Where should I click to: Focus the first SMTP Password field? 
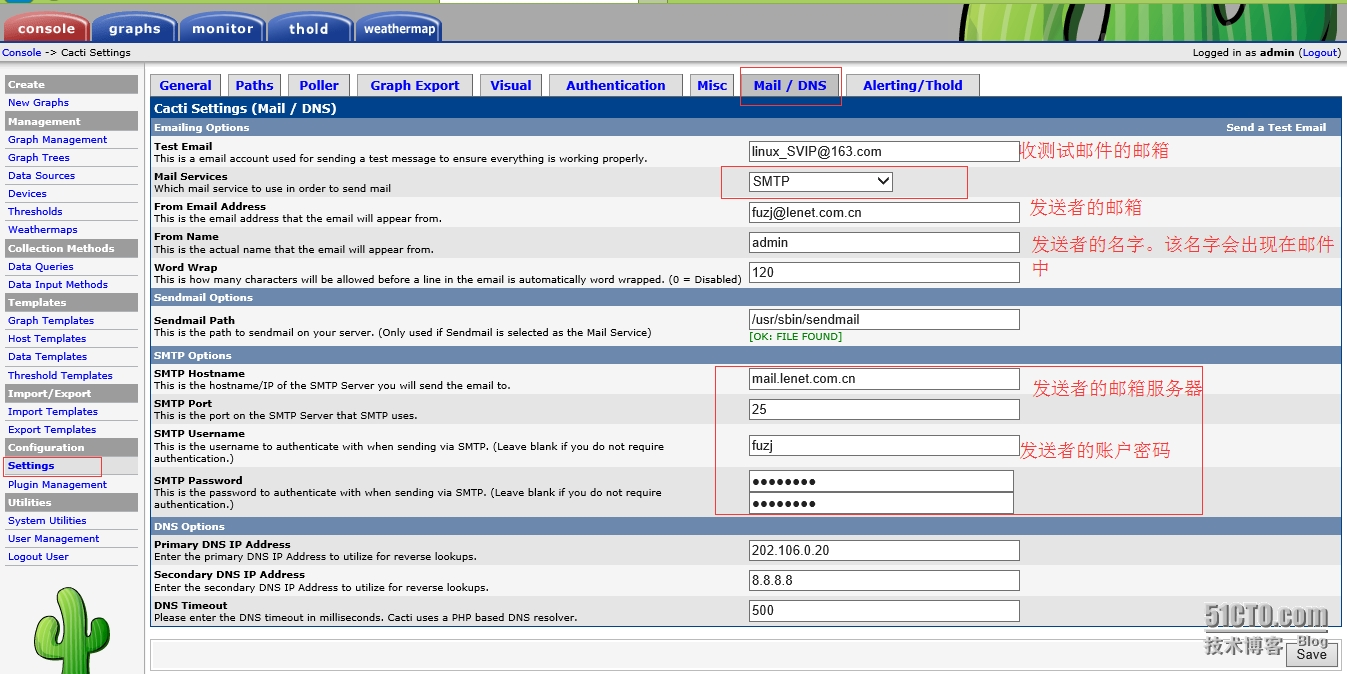[x=881, y=481]
